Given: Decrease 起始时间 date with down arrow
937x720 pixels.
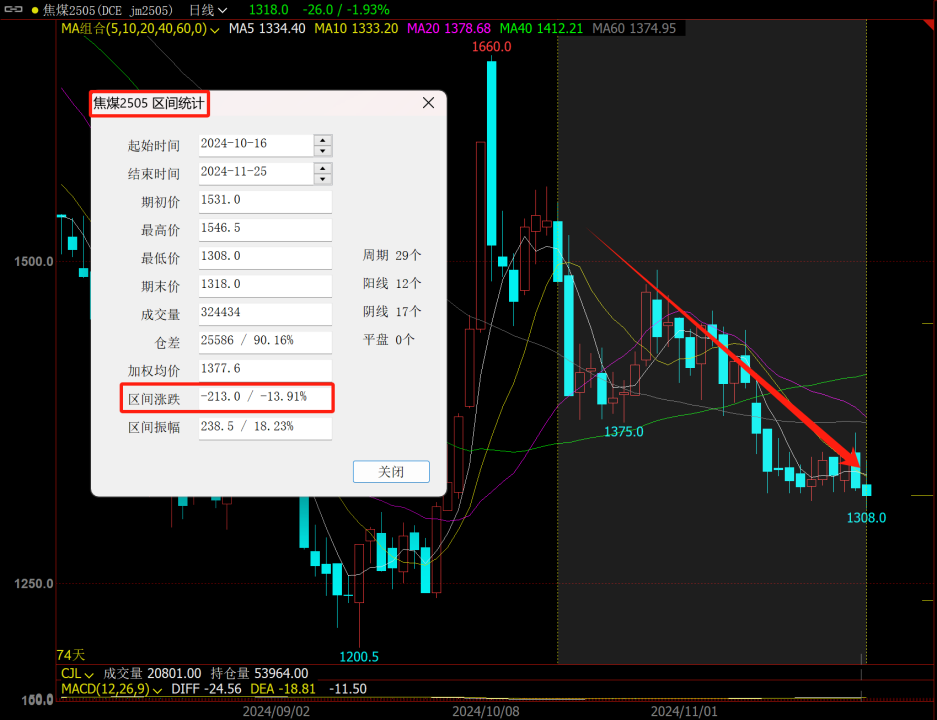Looking at the screenshot, I should click(322, 151).
